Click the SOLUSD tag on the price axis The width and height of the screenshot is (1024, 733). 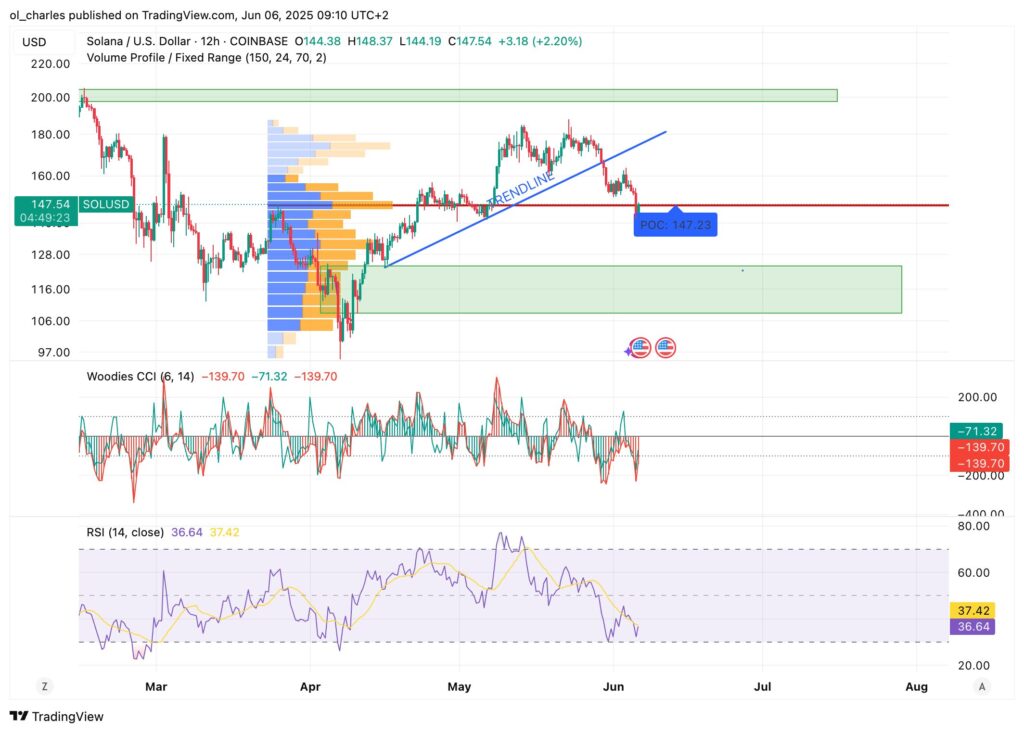pyautogui.click(x=103, y=203)
